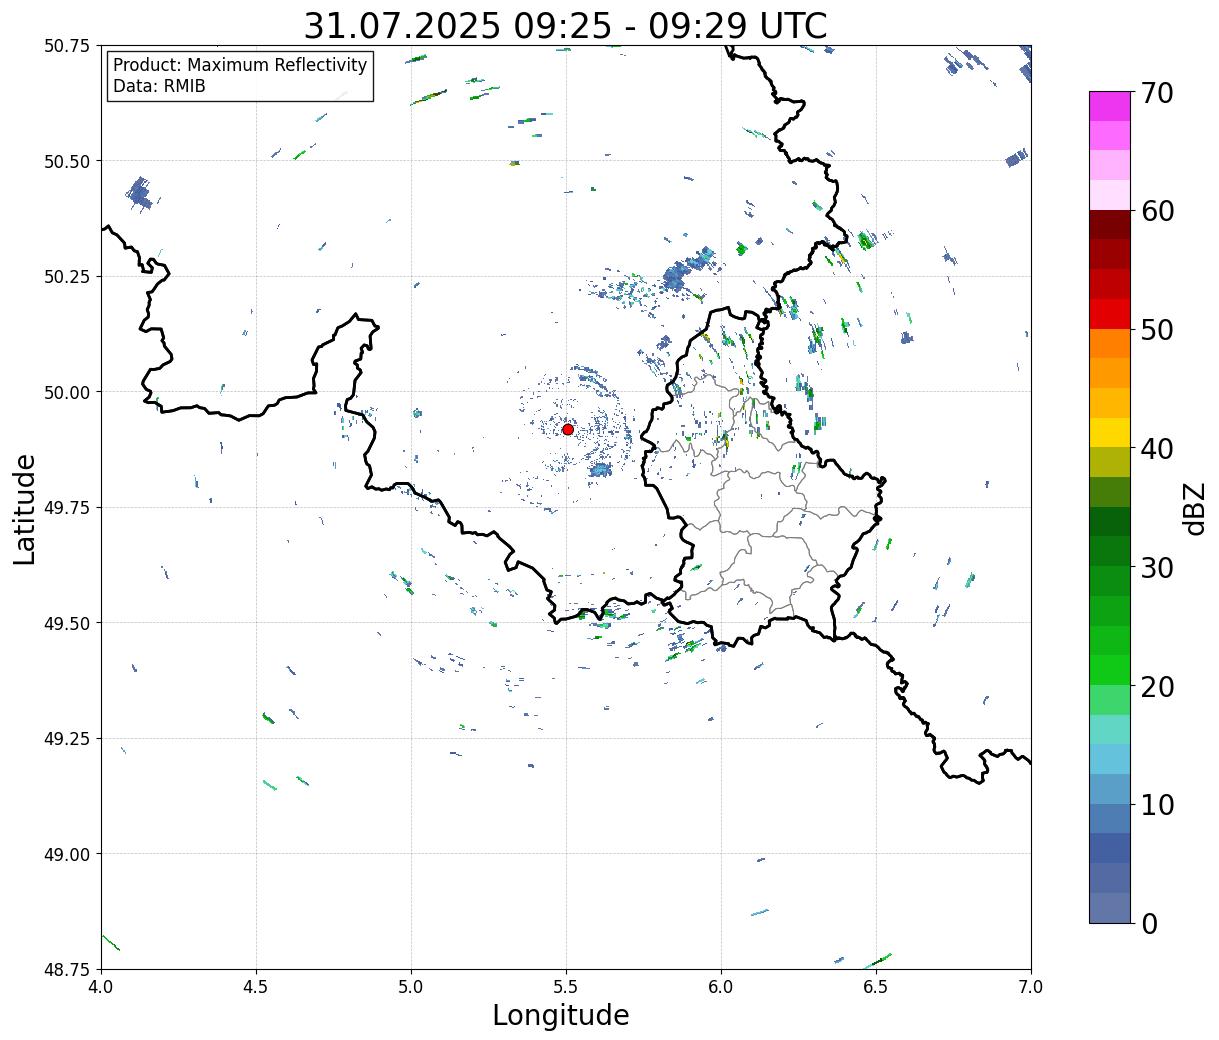Click the plot title showing 31.07.2025 time
The image size is (1219, 1040).
565,25
